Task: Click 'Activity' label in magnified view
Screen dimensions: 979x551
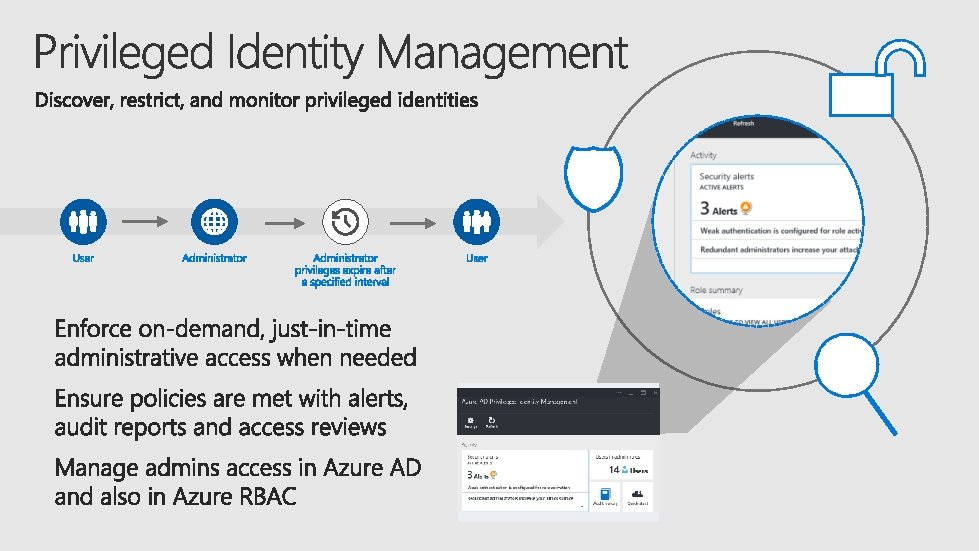Action: (x=703, y=155)
